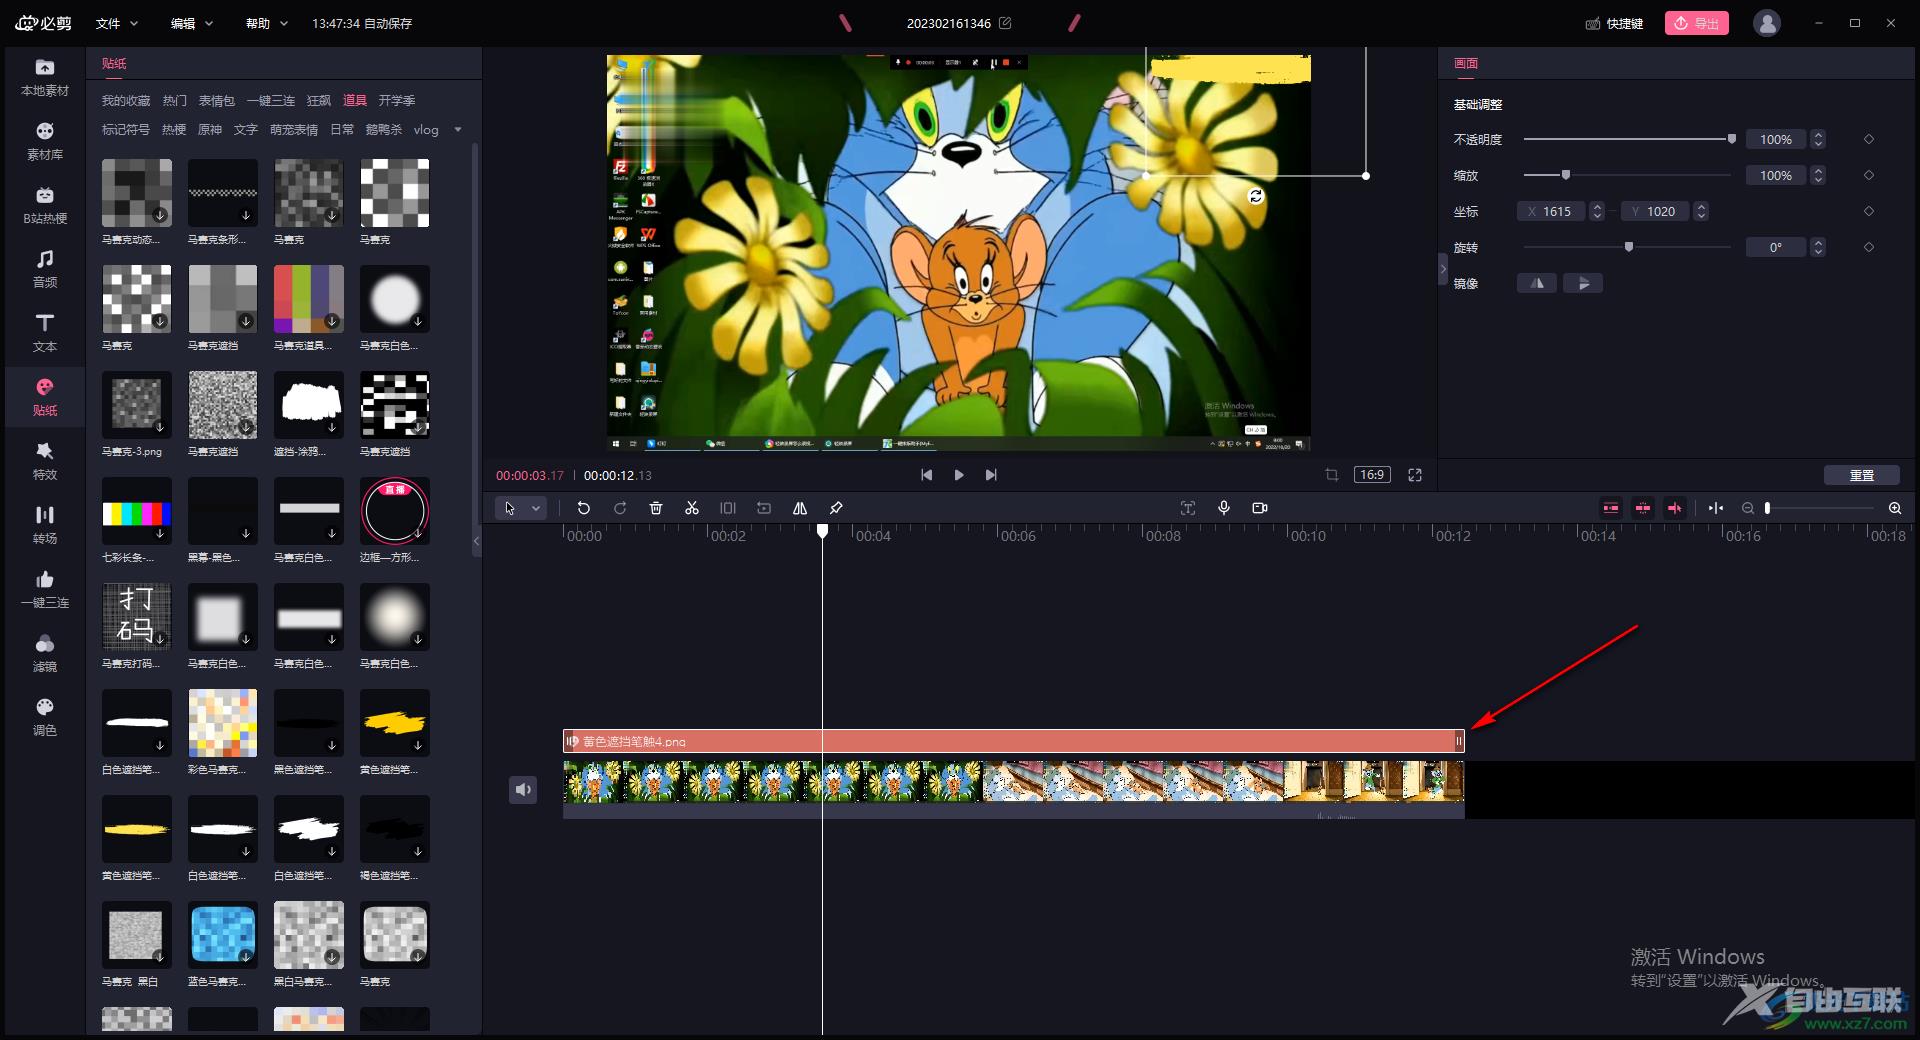The width and height of the screenshot is (1920, 1040).
Task: Open the 文本 text panel
Action: tap(45, 333)
